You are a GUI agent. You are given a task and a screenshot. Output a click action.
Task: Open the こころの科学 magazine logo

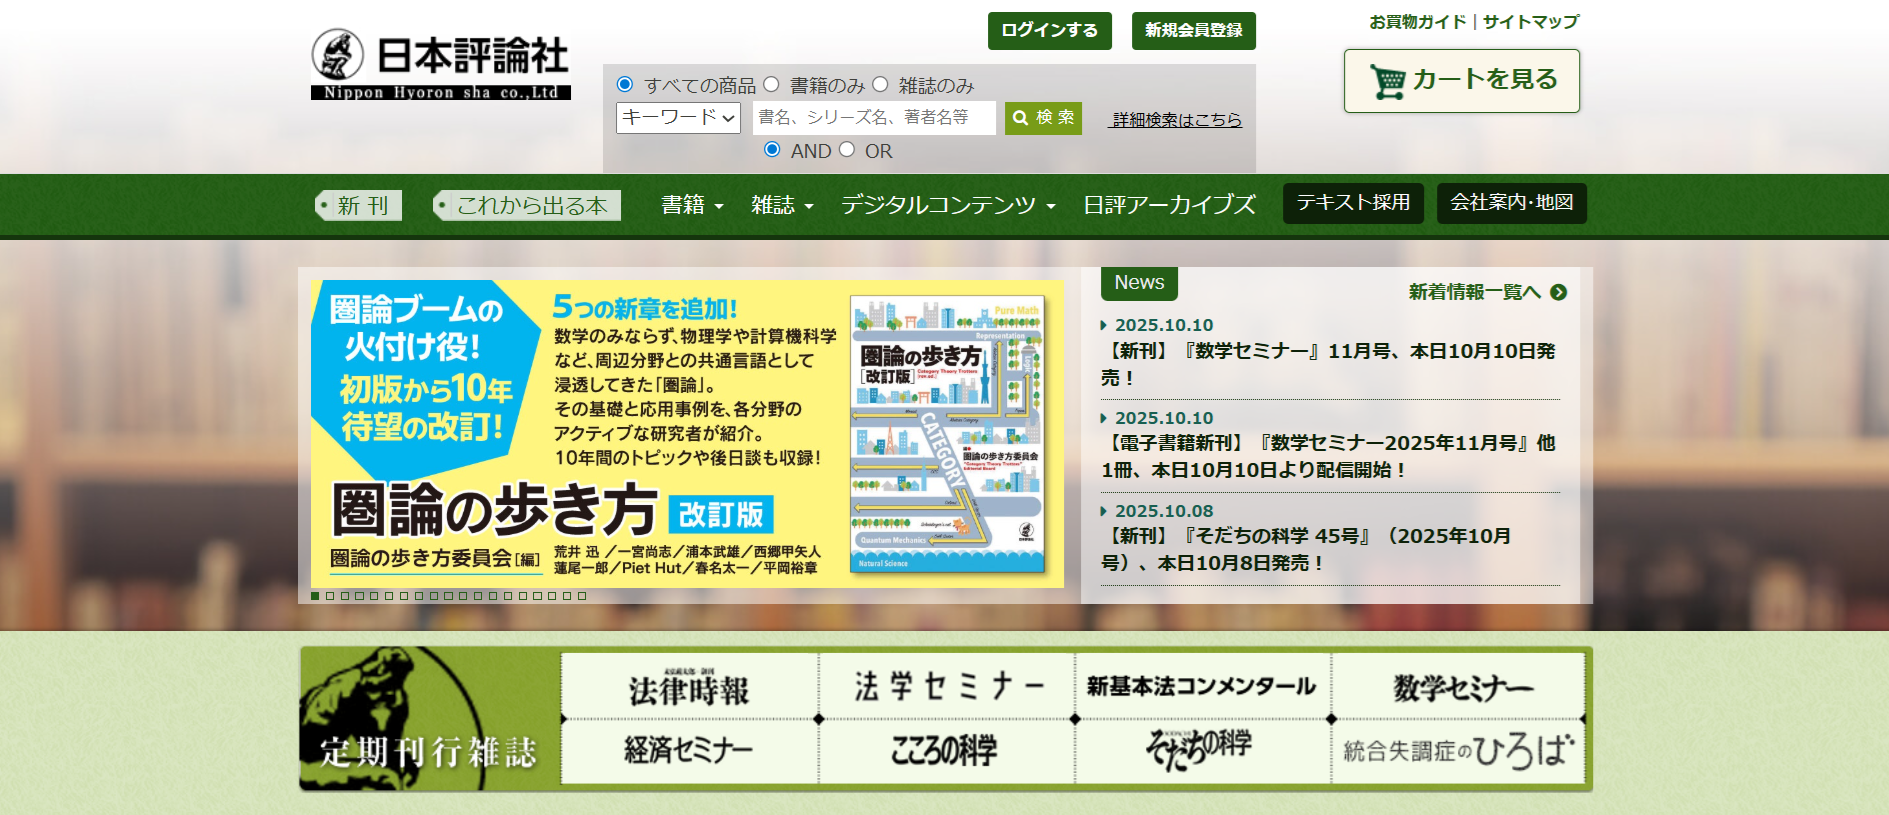(945, 750)
